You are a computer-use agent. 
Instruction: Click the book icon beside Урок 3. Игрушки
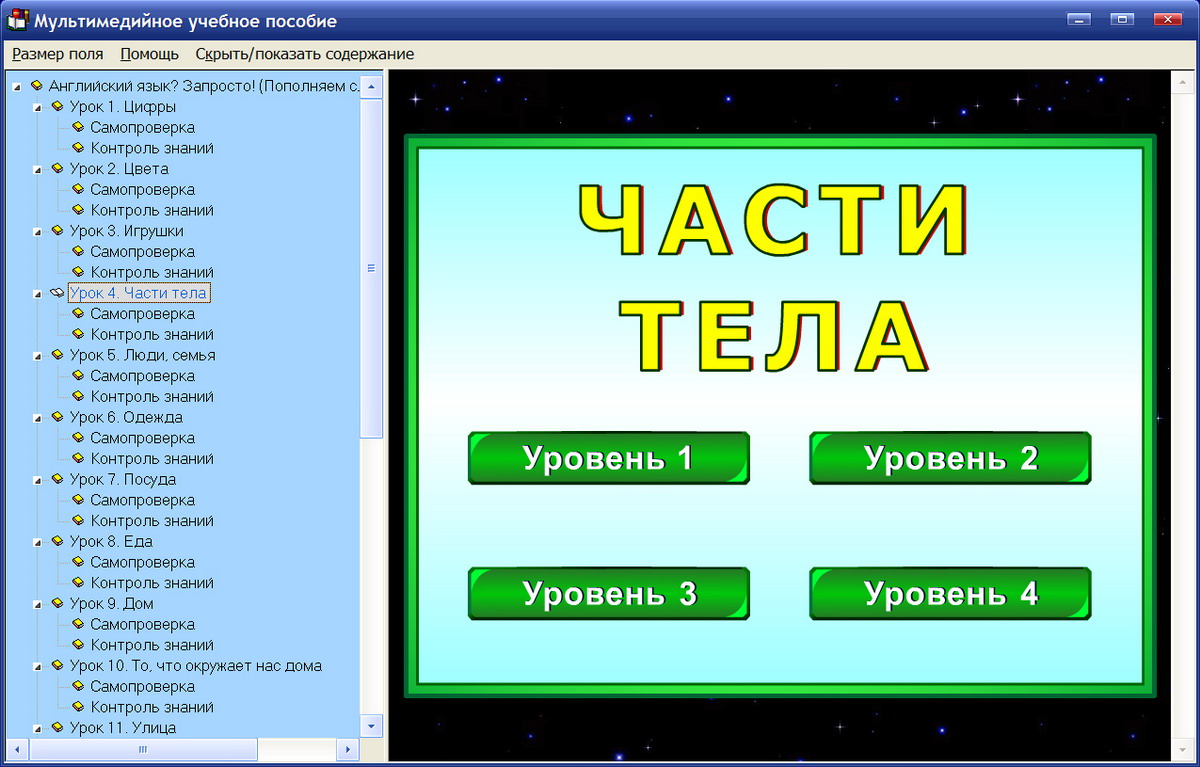57,230
